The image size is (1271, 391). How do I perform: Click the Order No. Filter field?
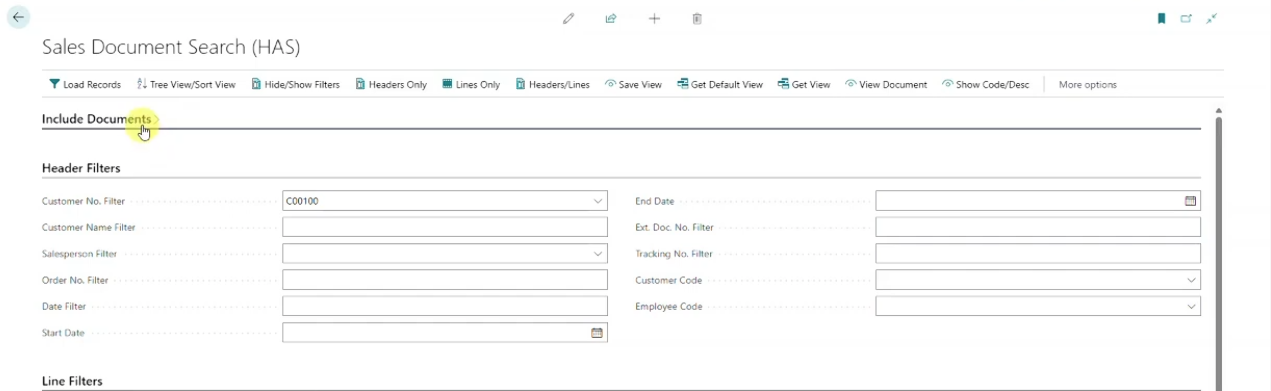pos(445,280)
